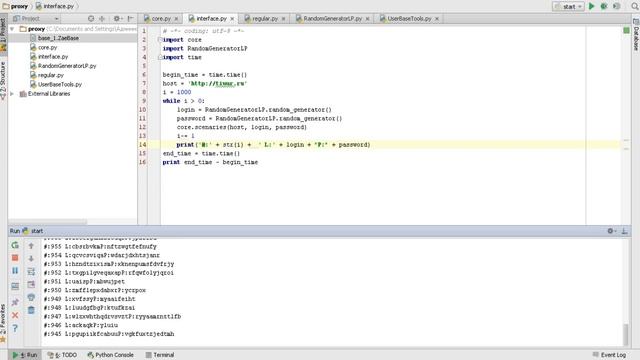The image size is (640, 360).
Task: Close the RandomGeneratorLP.py tab
Action: [x=367, y=19]
